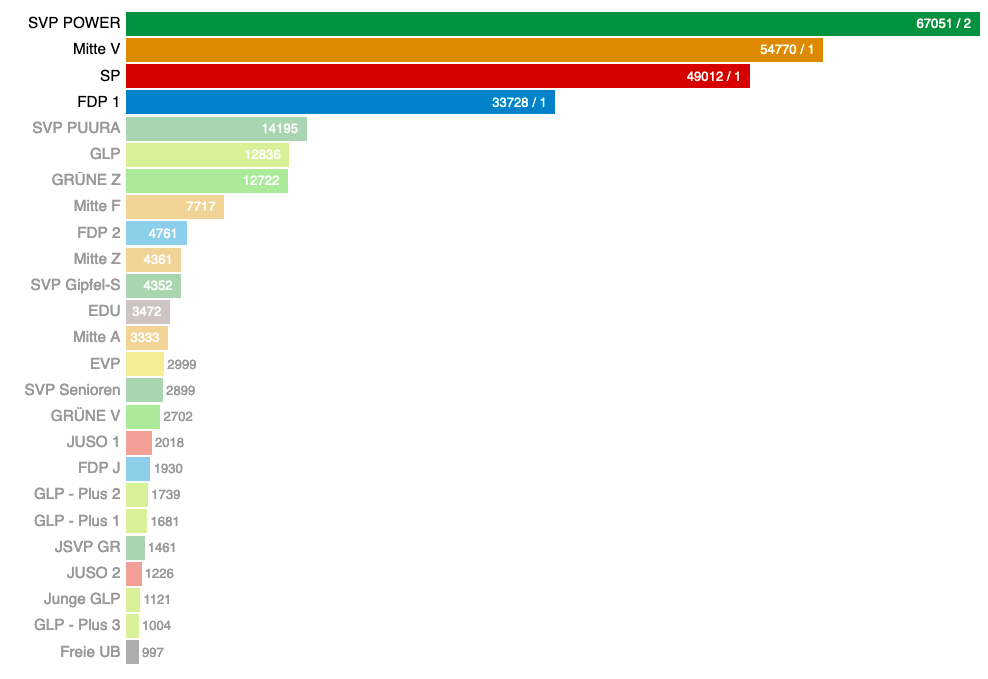
Task: Select the Mitte Z bar showing 4361
Action: (x=153, y=260)
